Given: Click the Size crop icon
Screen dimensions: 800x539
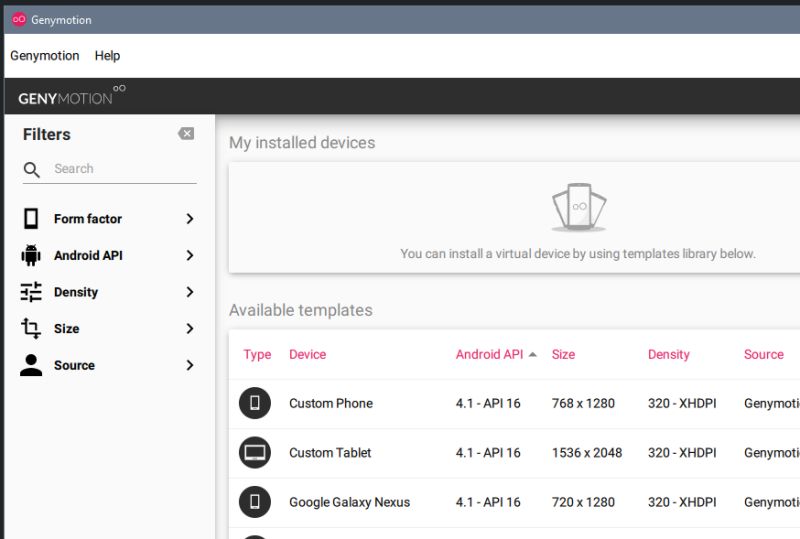Looking at the screenshot, I should 31,328.
